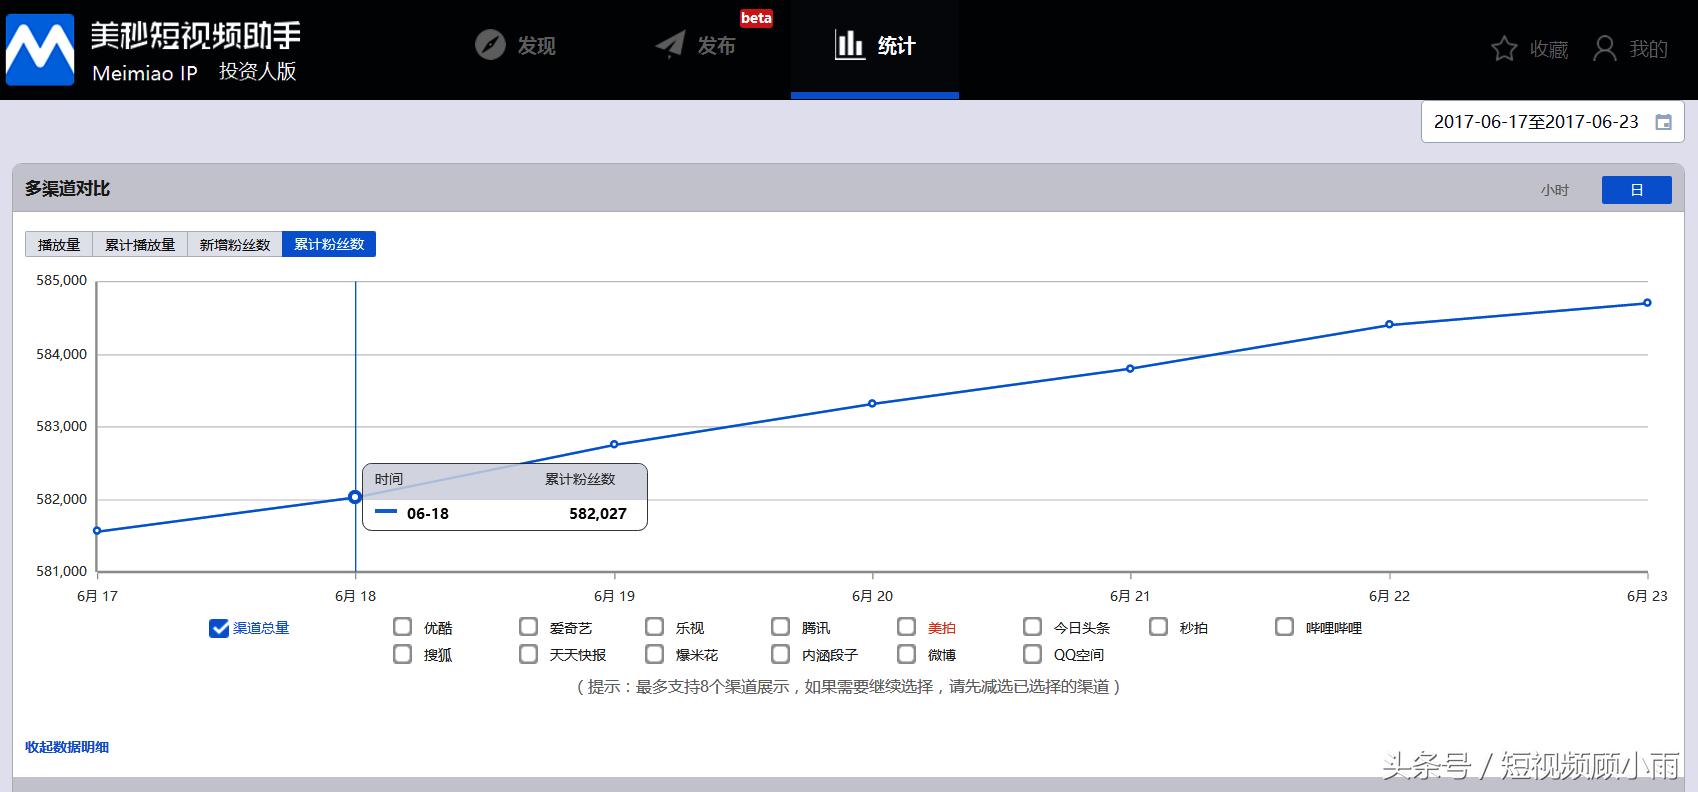
Task: Tick the 爆米花 checkbox
Action: coord(655,654)
